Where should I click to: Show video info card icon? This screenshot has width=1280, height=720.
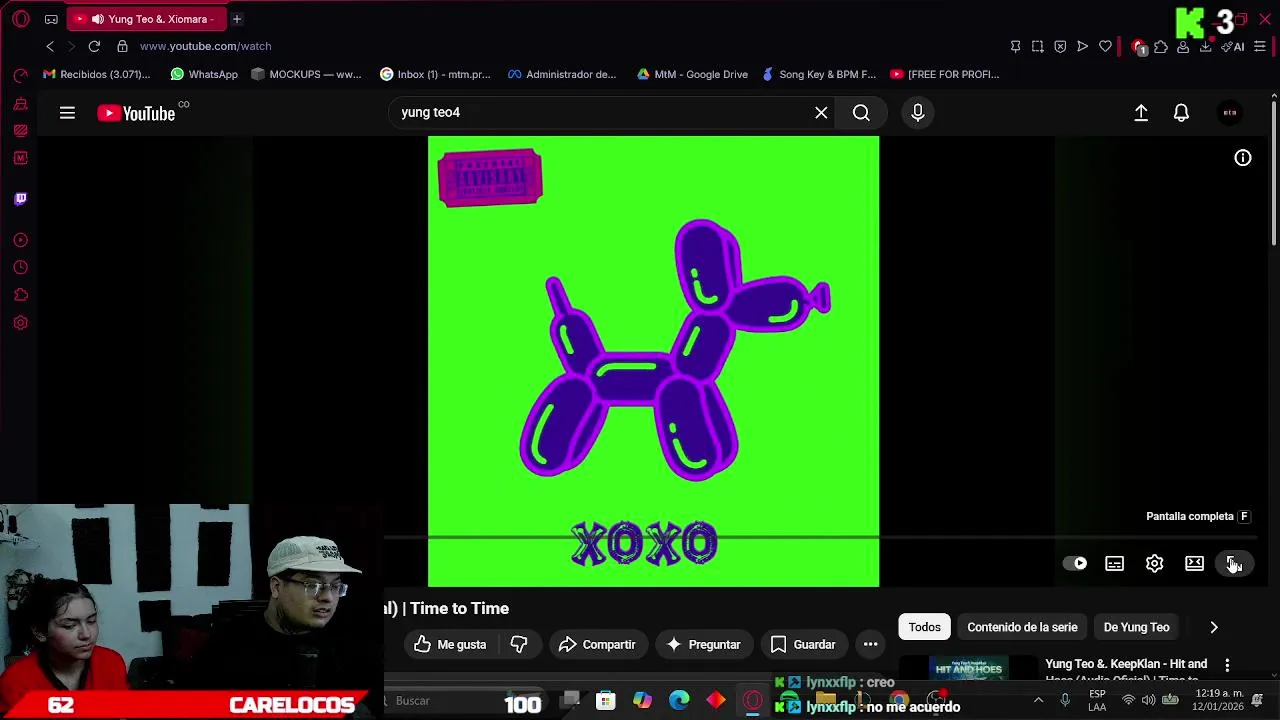click(1243, 158)
